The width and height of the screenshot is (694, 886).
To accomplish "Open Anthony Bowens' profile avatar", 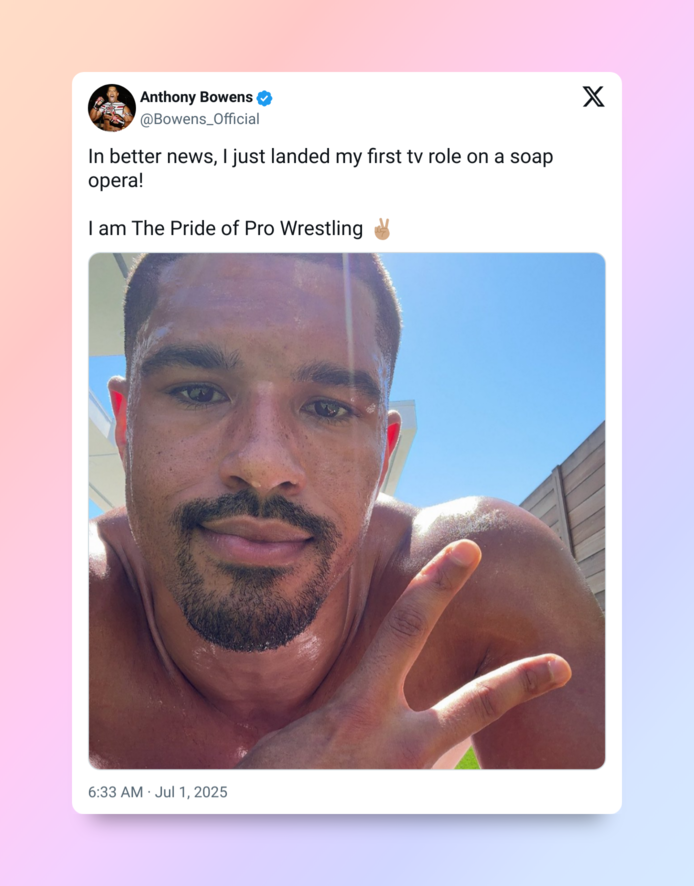I will [111, 108].
